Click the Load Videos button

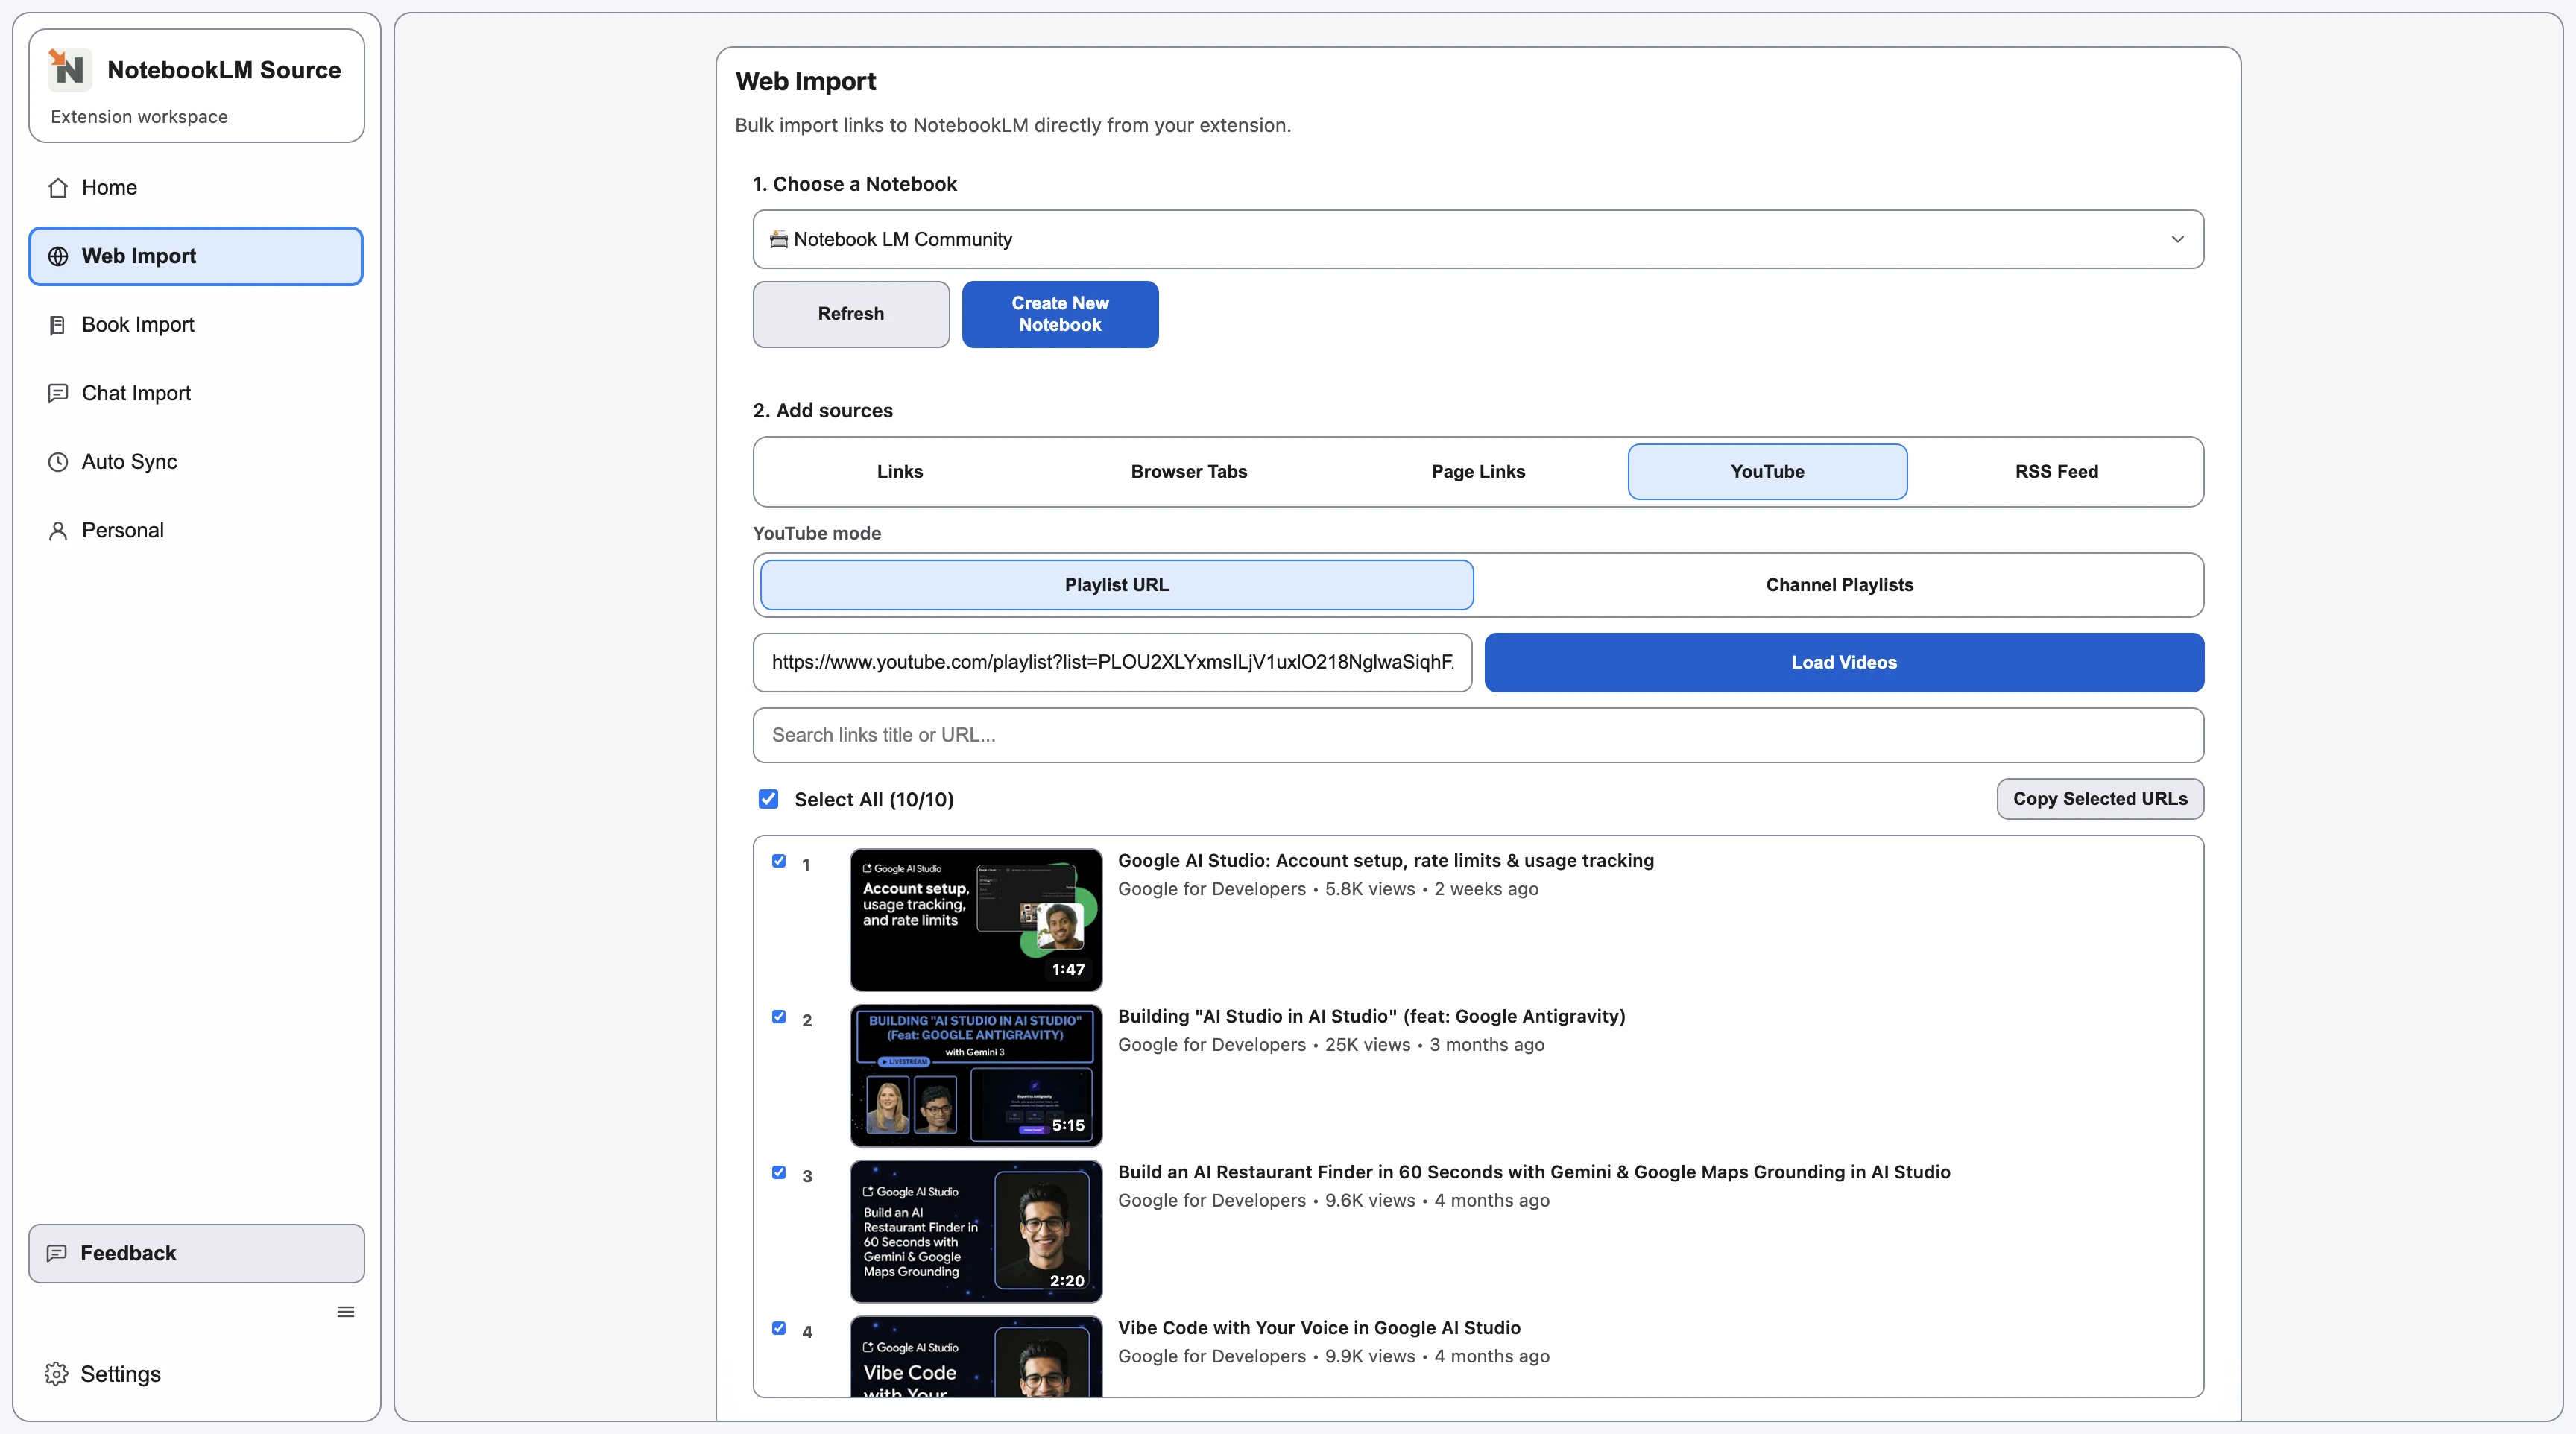coord(1843,662)
